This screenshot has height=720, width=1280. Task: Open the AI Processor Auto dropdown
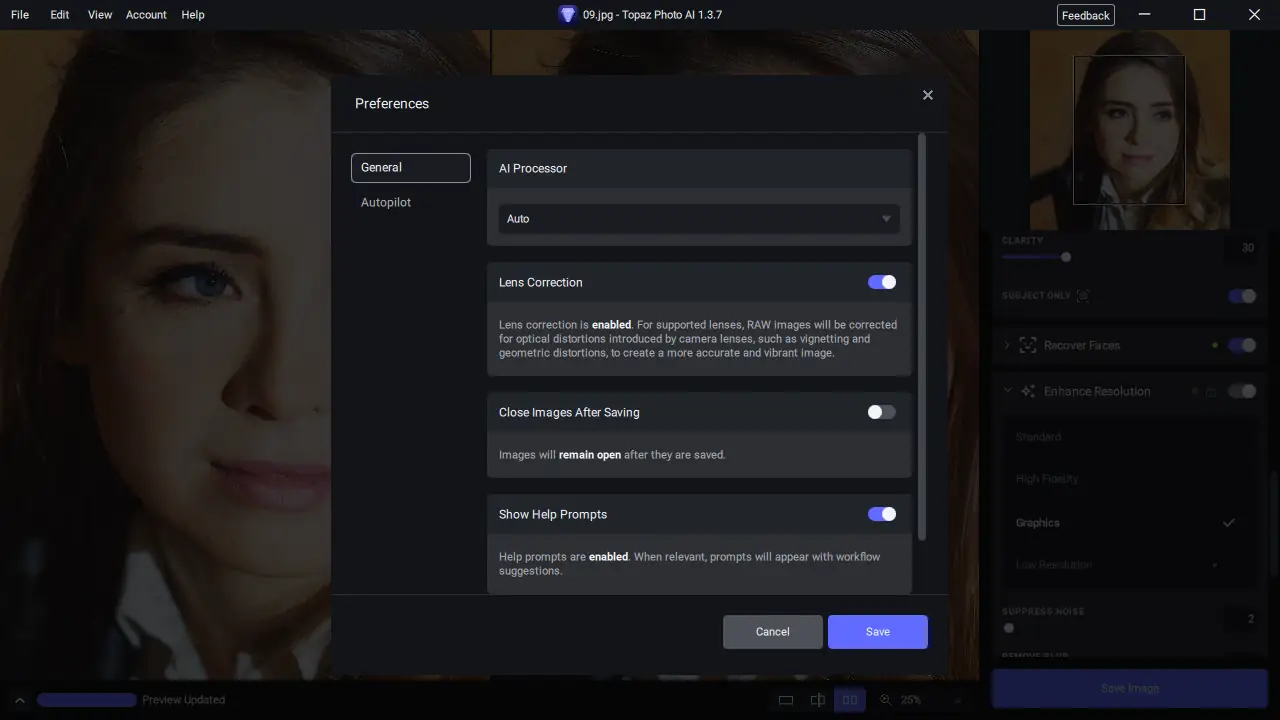(x=699, y=219)
